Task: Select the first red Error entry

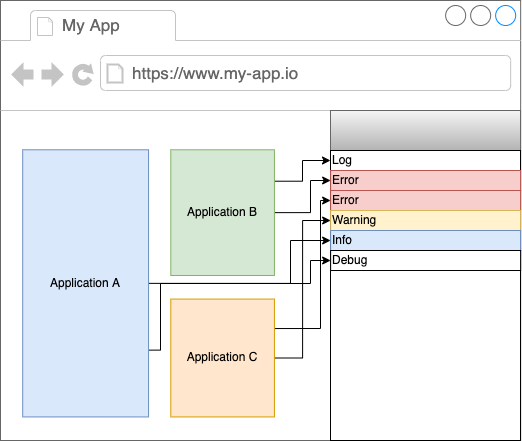Action: [425, 180]
